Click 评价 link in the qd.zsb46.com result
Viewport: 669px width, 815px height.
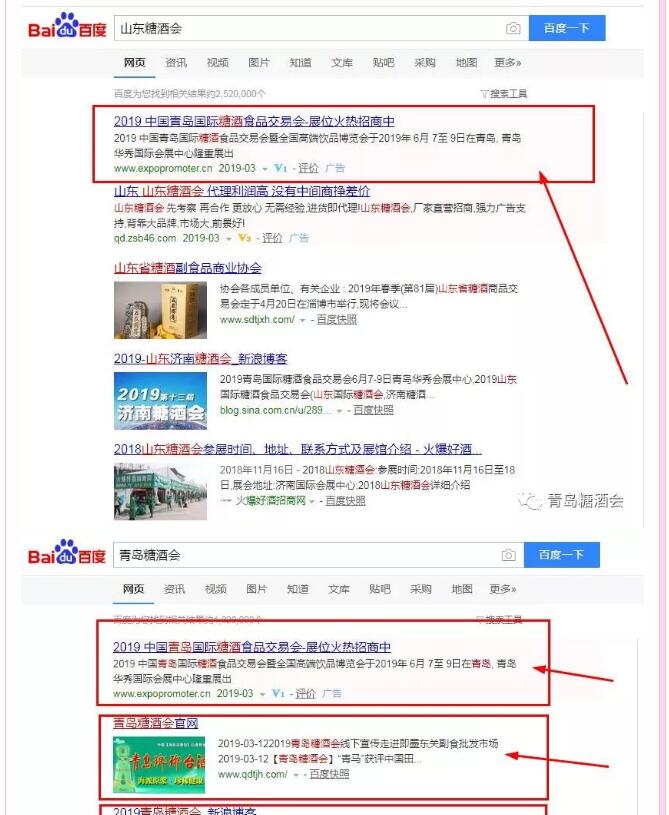point(272,238)
